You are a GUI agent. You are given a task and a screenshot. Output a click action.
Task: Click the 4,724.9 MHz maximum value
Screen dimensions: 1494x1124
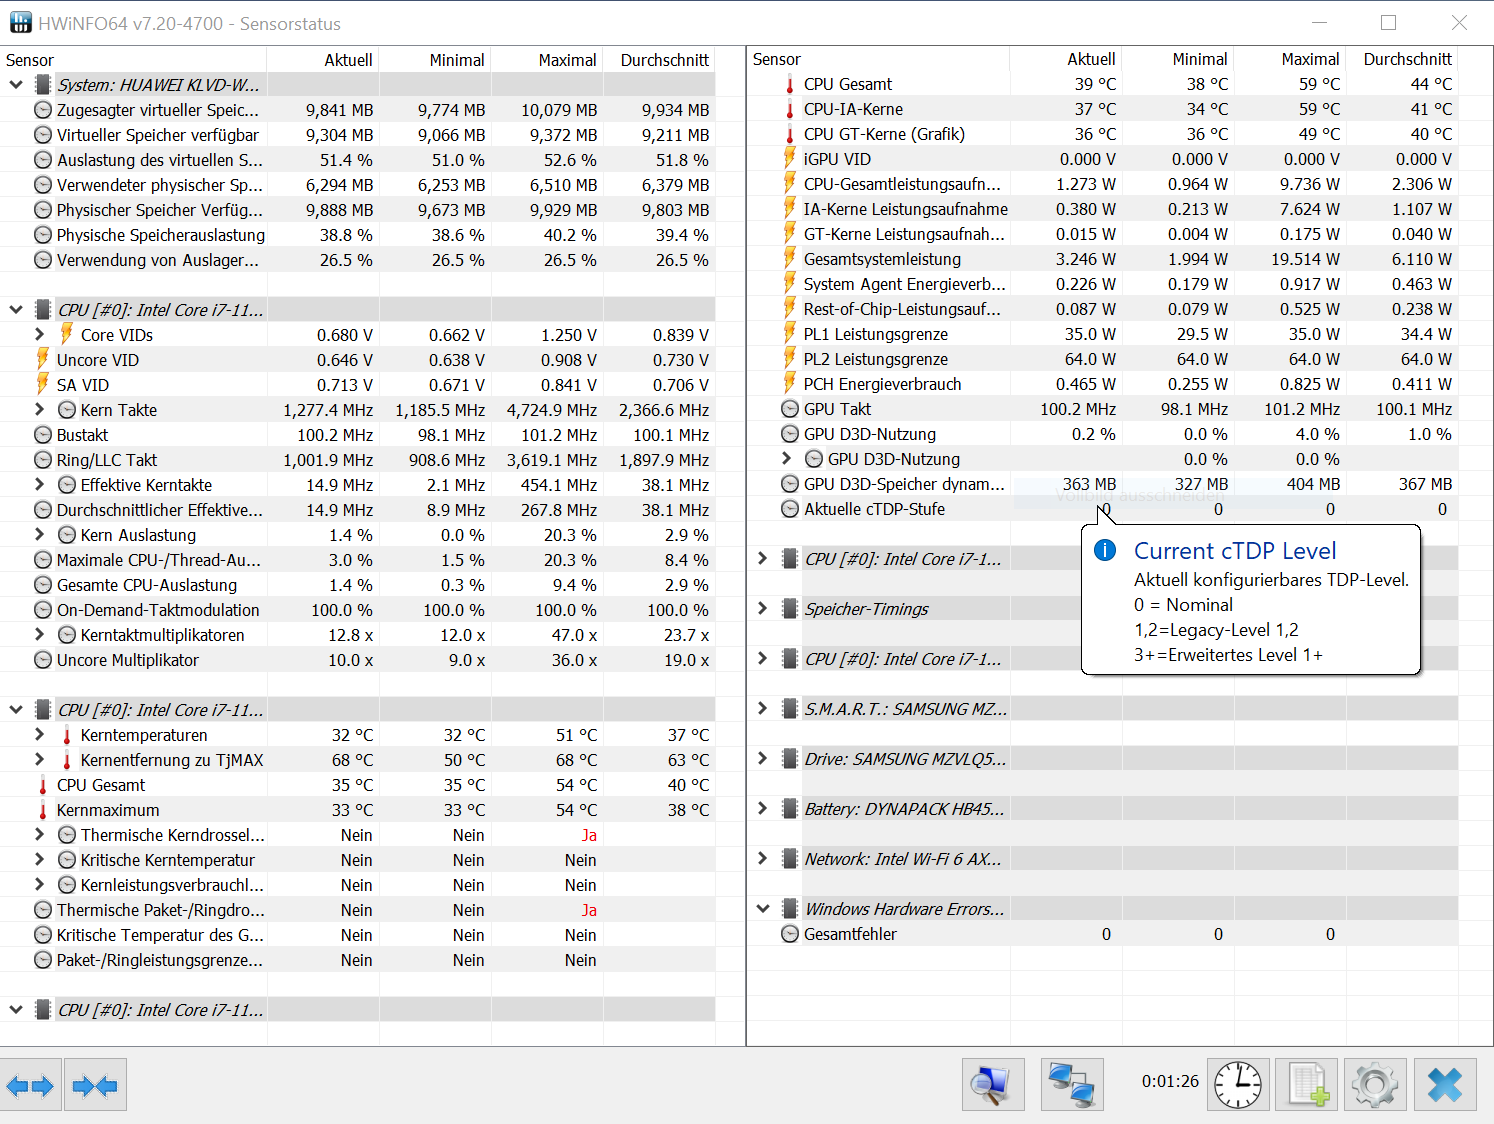click(x=552, y=410)
